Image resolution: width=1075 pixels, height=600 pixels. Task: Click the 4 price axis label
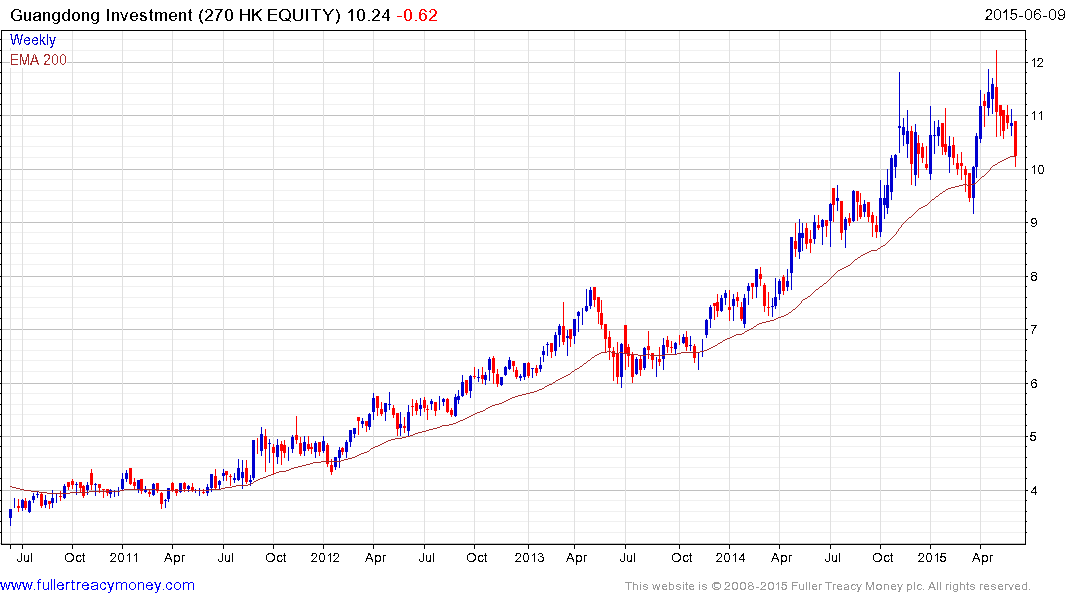pos(1034,490)
